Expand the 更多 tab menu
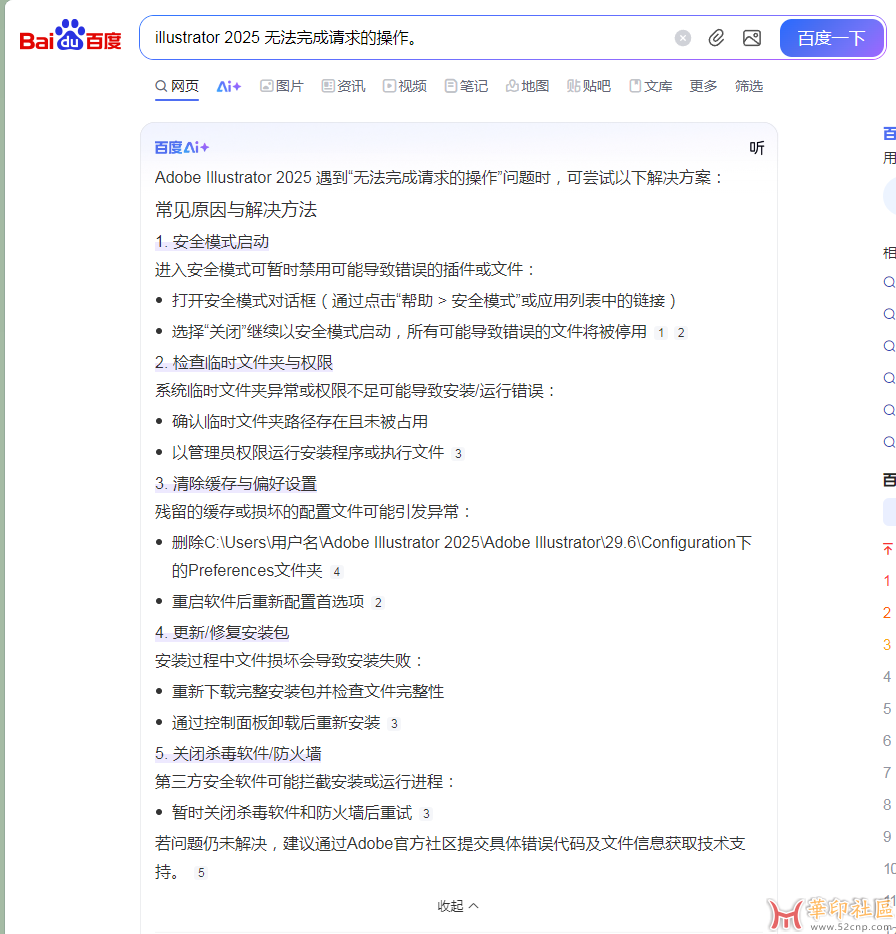This screenshot has height=934, width=896. [x=704, y=86]
